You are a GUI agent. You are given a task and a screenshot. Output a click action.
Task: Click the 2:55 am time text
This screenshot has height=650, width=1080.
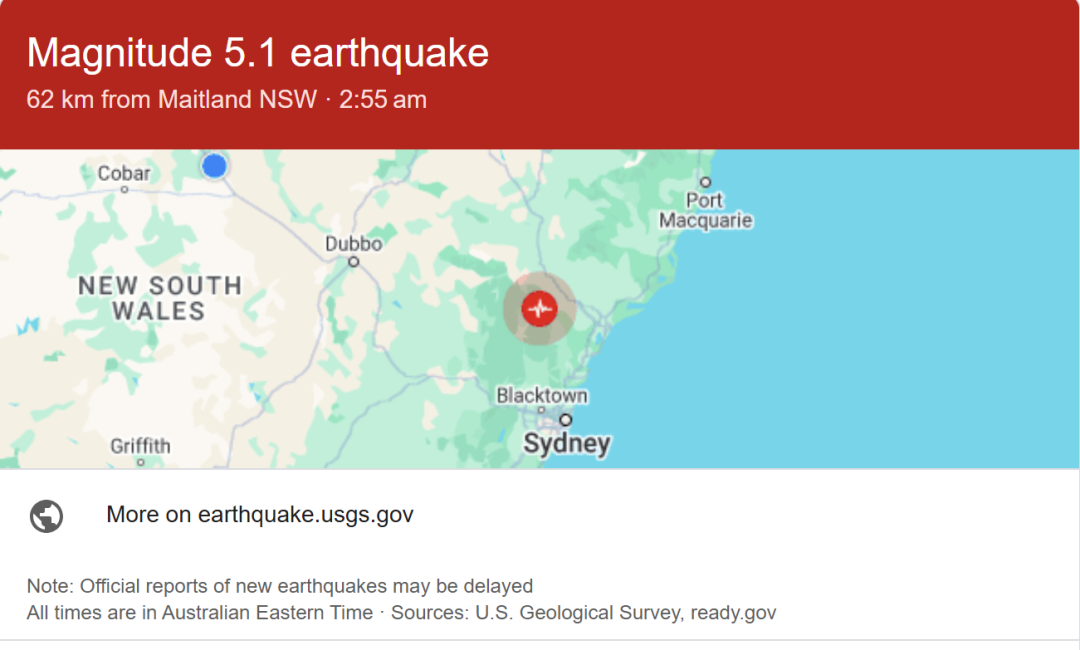[x=383, y=99]
